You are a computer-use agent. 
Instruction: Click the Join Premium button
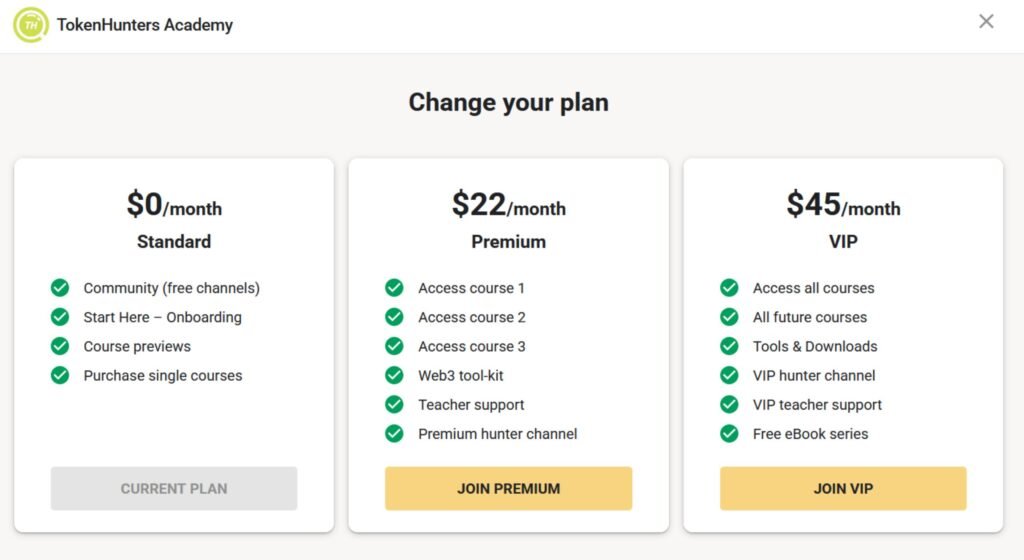tap(508, 489)
